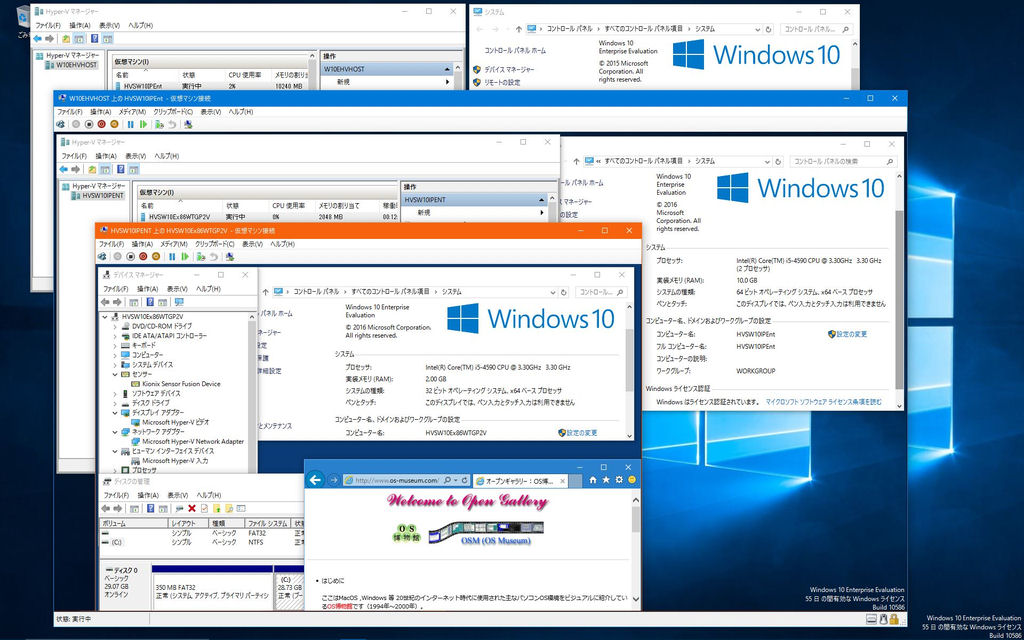Collapse ディスプレイ アダプター node in Device Manager
The image size is (1024, 640).
(116, 413)
